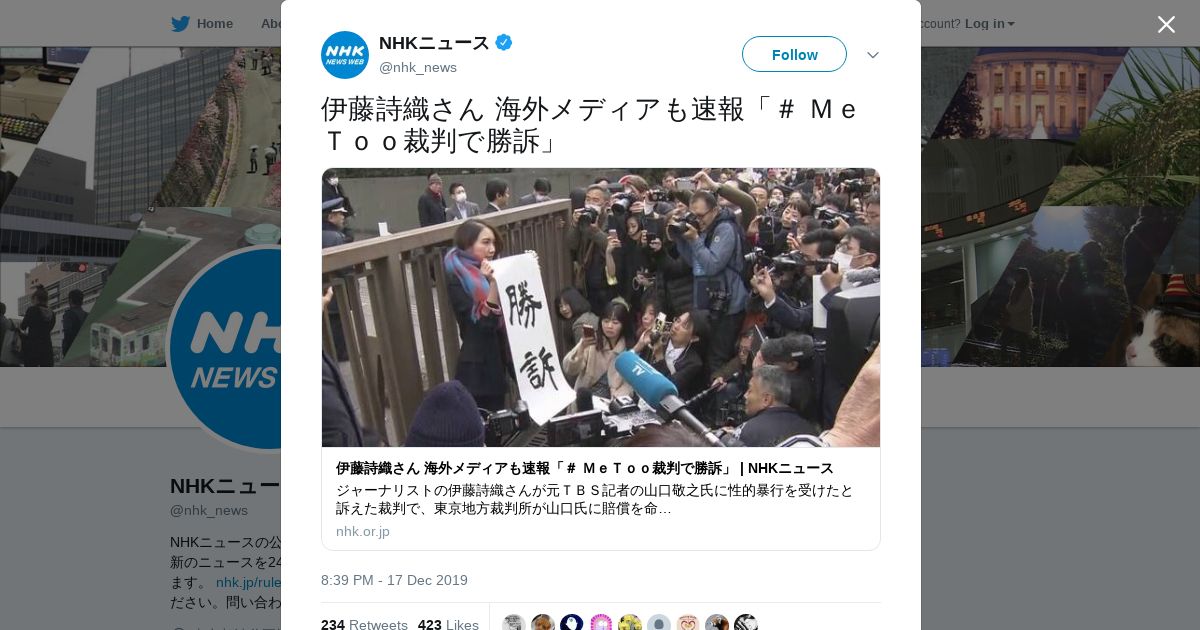Click the verified badge next to NHKニュース
This screenshot has width=1200, height=630.
(x=504, y=43)
